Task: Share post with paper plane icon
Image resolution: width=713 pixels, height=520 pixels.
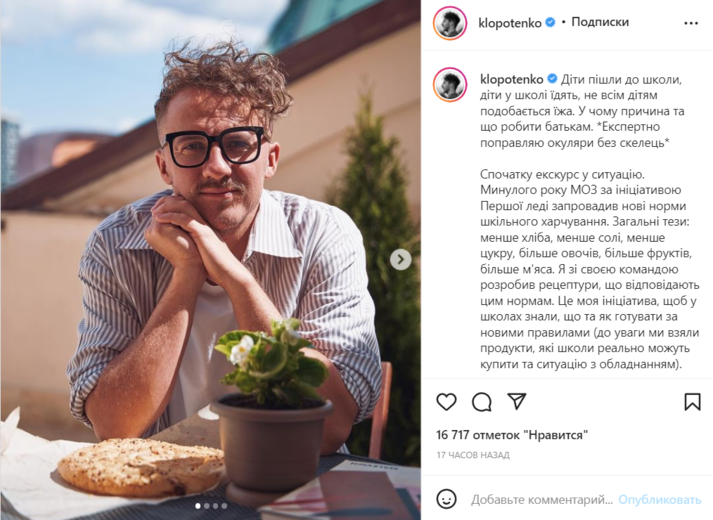Action: click(x=517, y=401)
